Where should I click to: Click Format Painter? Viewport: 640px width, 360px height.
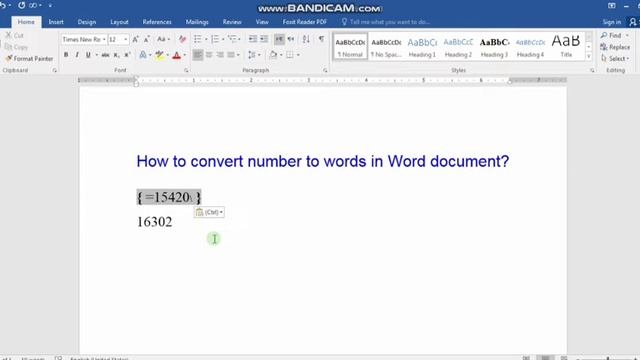click(x=29, y=59)
